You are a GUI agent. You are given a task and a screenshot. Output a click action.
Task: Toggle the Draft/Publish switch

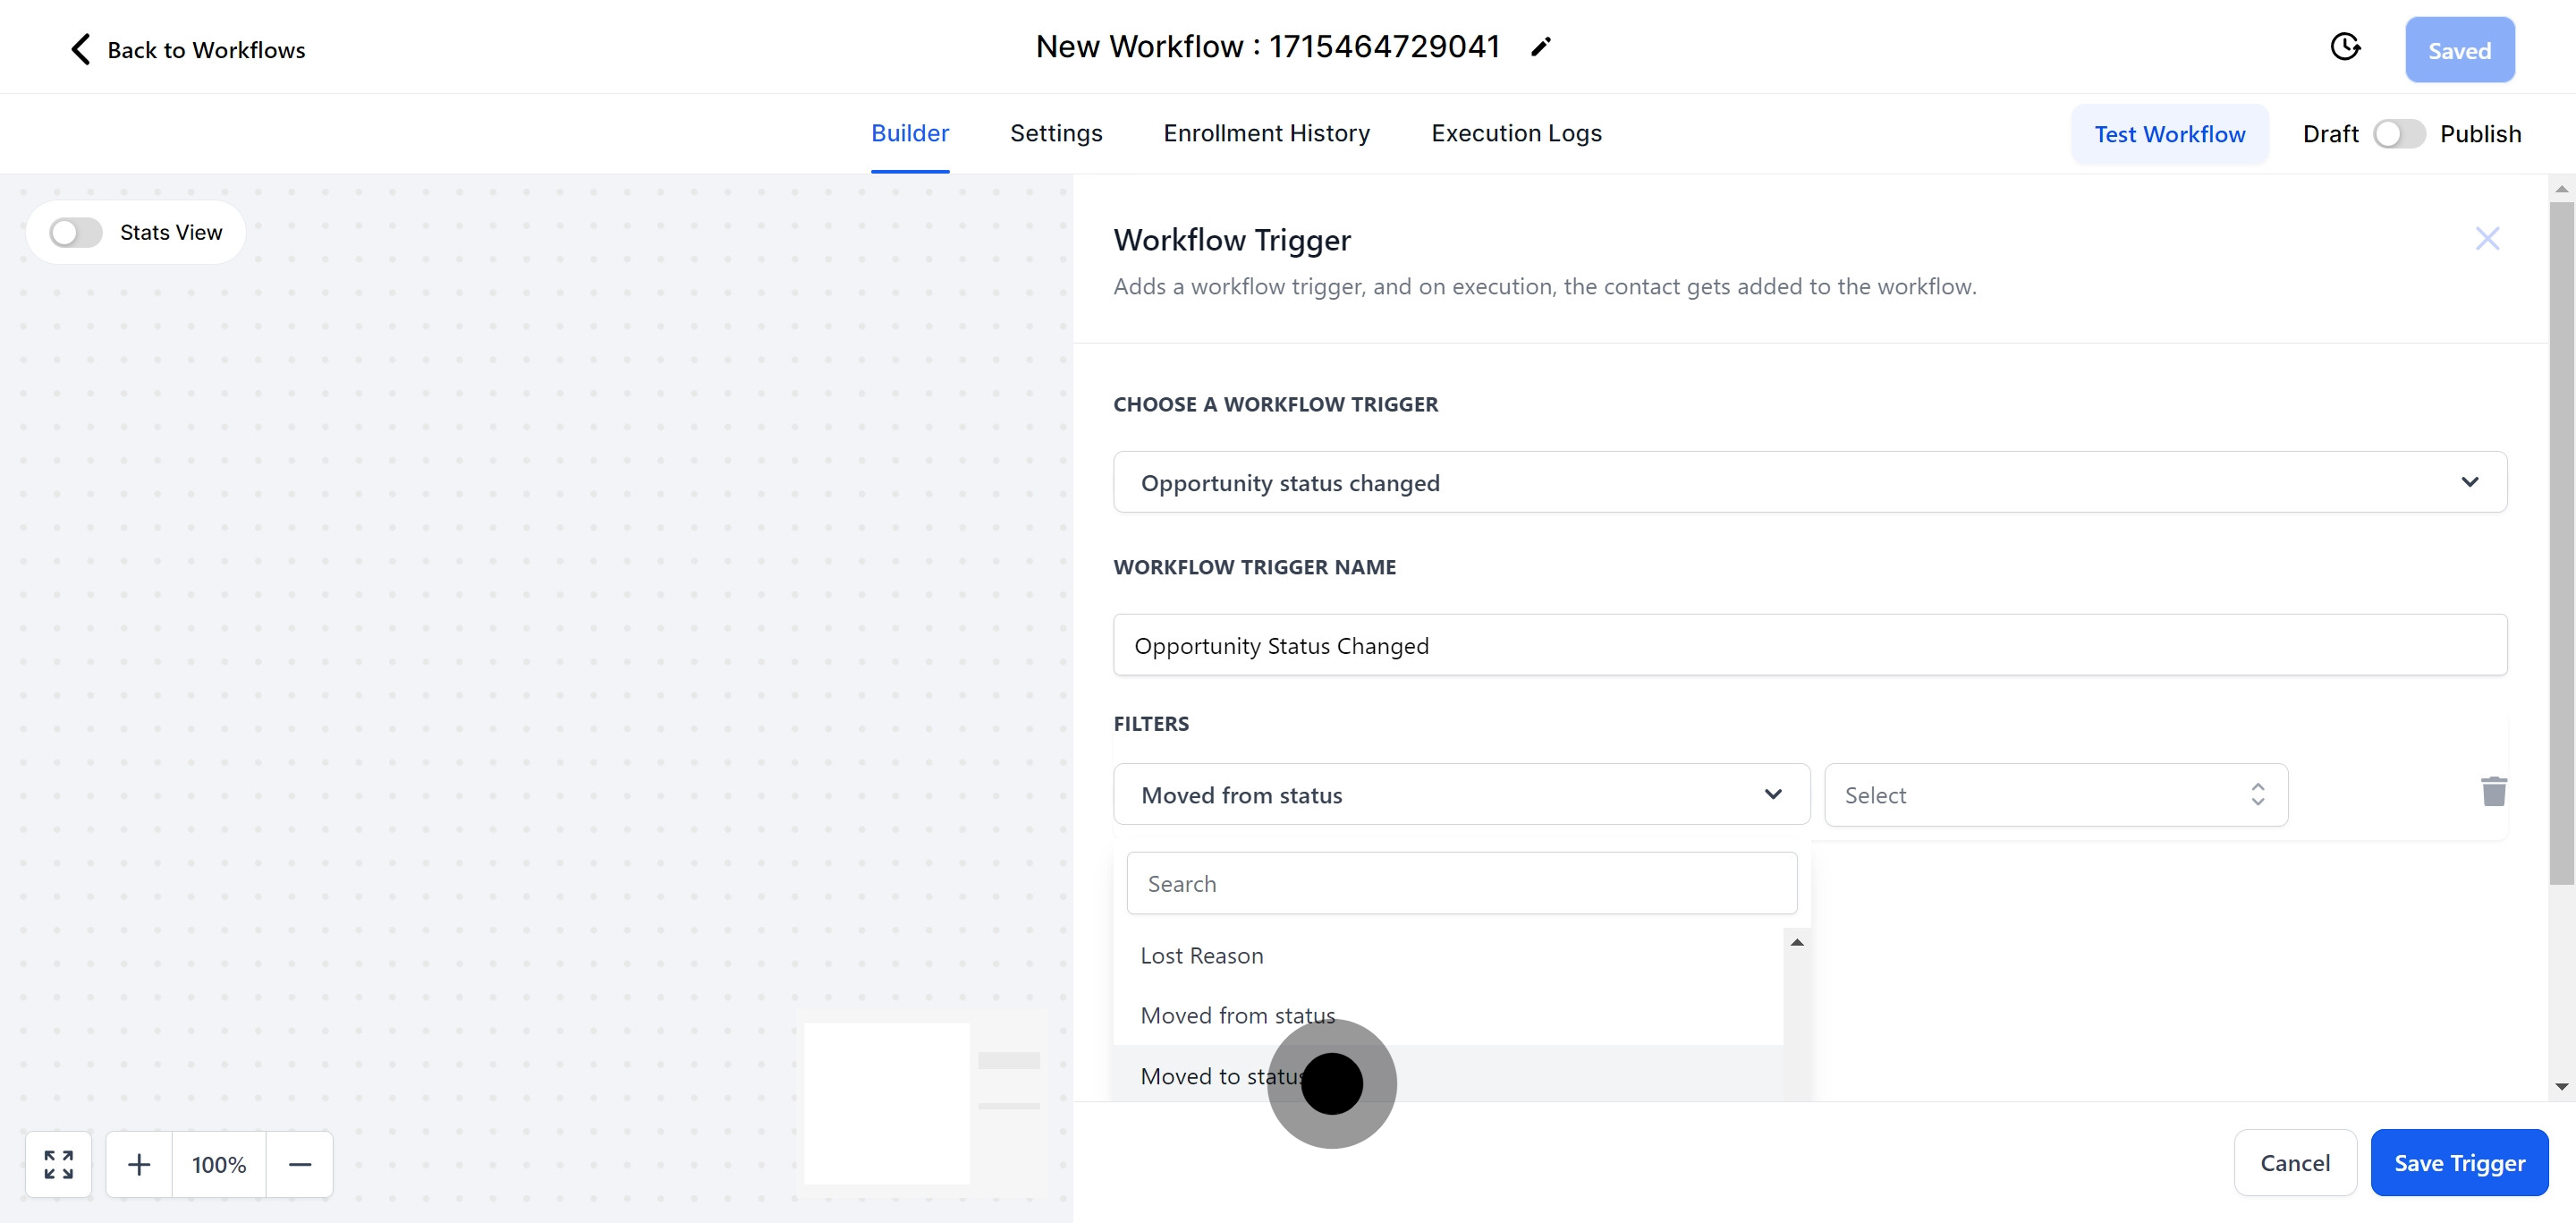pyautogui.click(x=2398, y=134)
